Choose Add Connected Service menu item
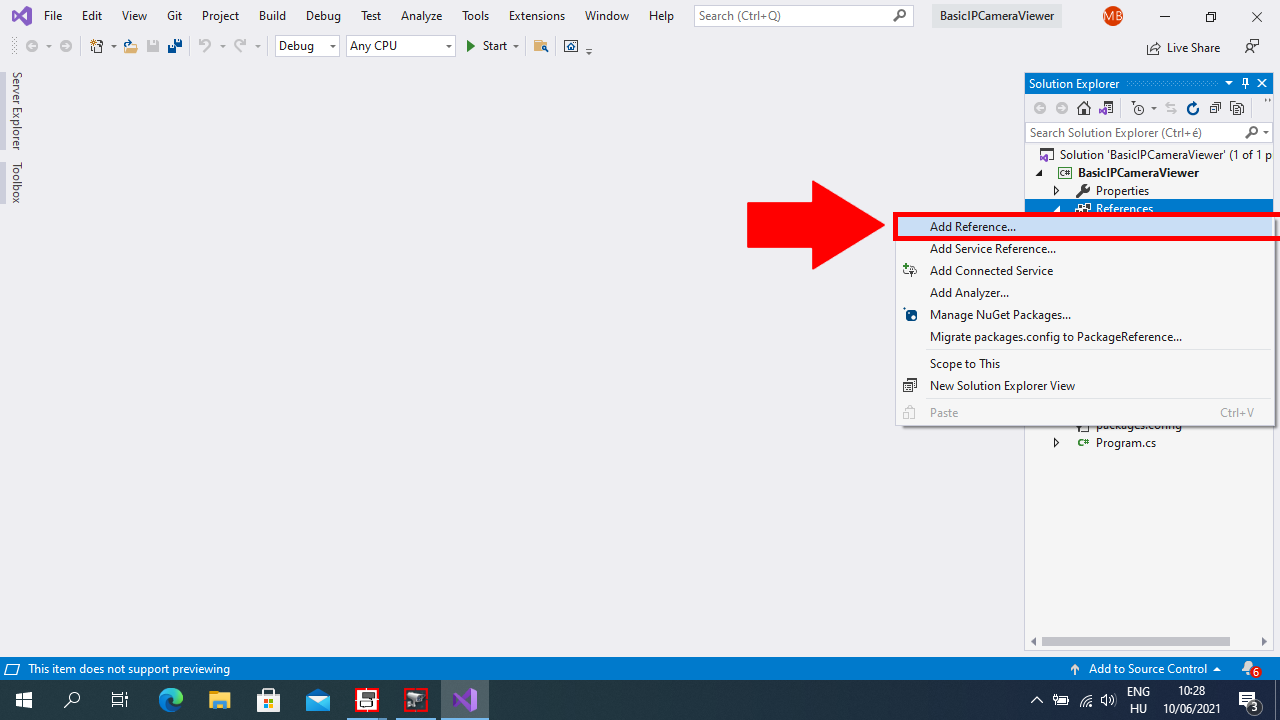The width and height of the screenshot is (1280, 720). (x=1085, y=271)
